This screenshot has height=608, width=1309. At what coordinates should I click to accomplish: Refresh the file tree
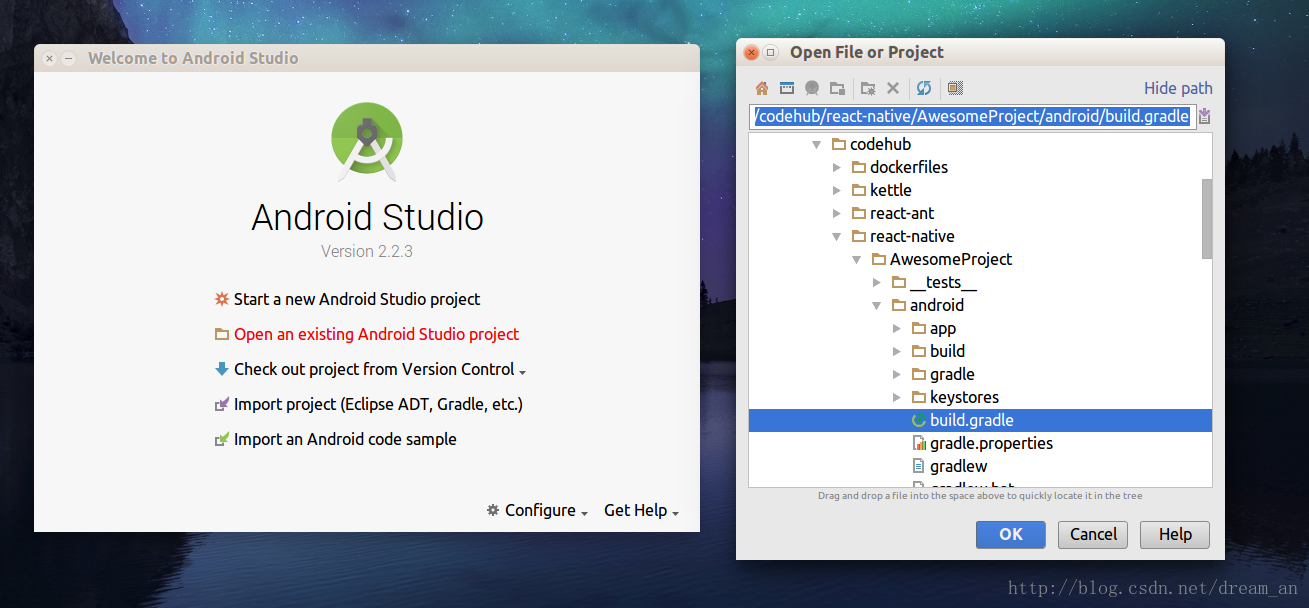tap(924, 88)
